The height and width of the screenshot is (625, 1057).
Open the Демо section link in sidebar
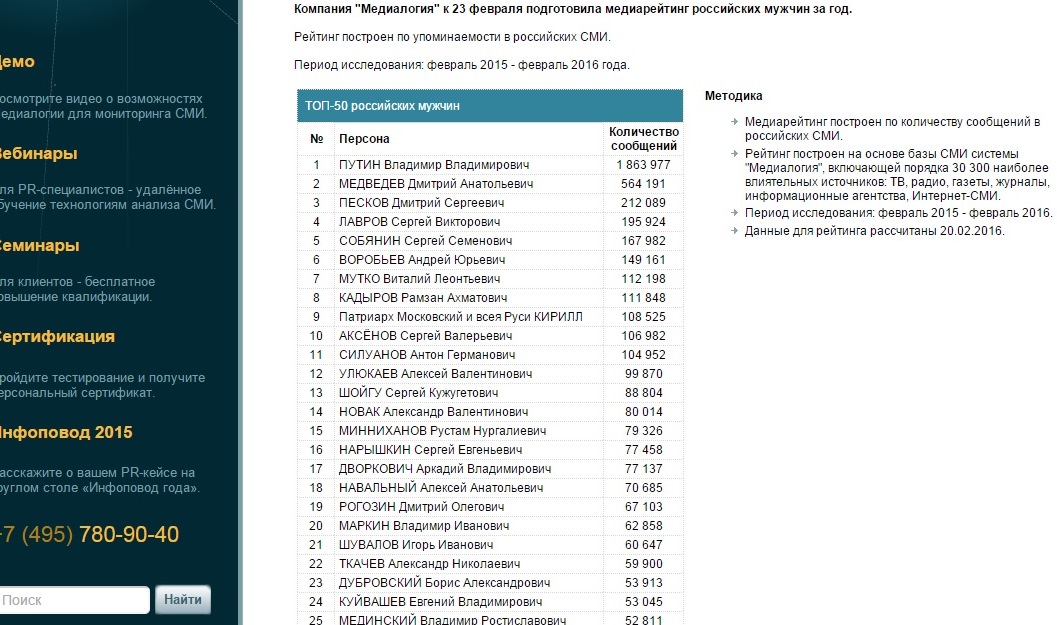pos(16,62)
